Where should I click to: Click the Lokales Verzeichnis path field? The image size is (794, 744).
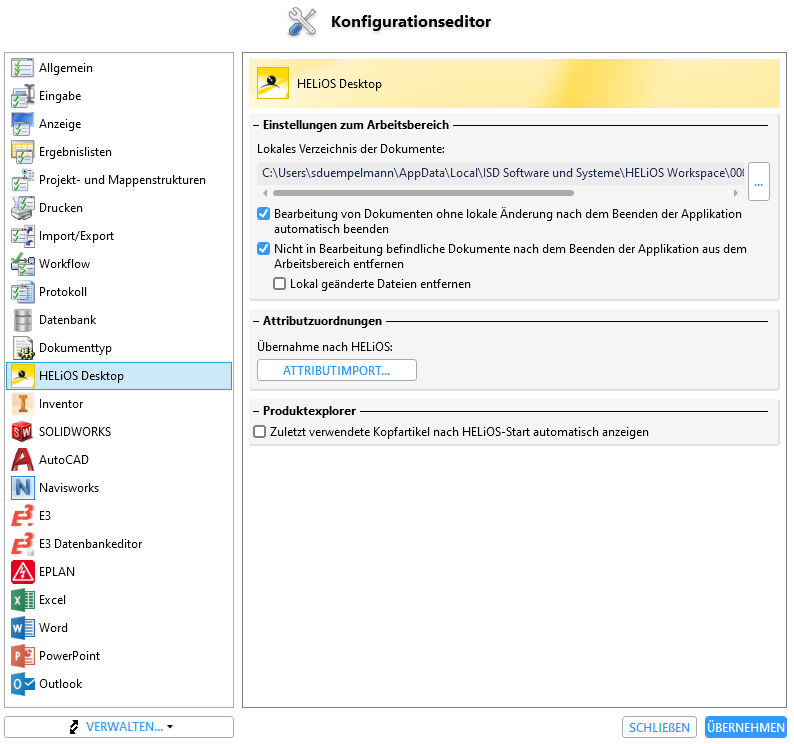click(x=501, y=173)
